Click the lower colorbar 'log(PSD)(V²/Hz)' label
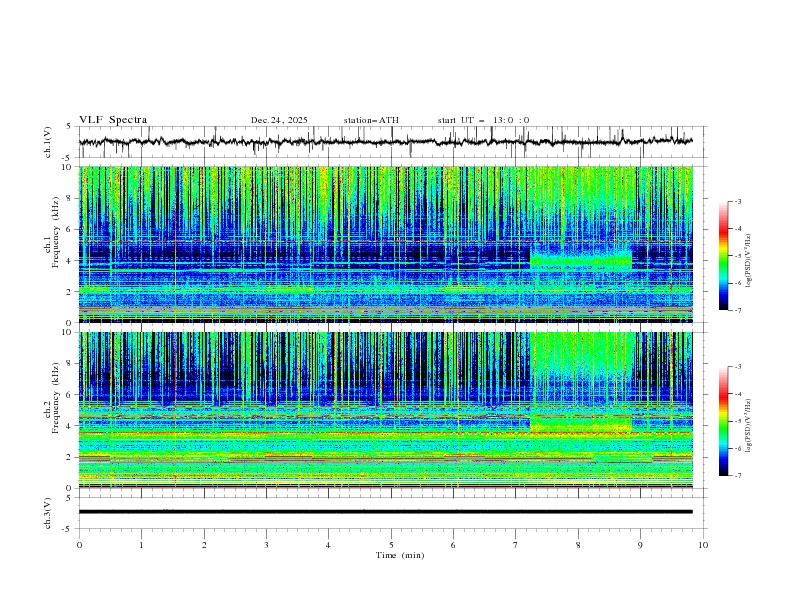This screenshot has width=792, height=612. pyautogui.click(x=748, y=425)
